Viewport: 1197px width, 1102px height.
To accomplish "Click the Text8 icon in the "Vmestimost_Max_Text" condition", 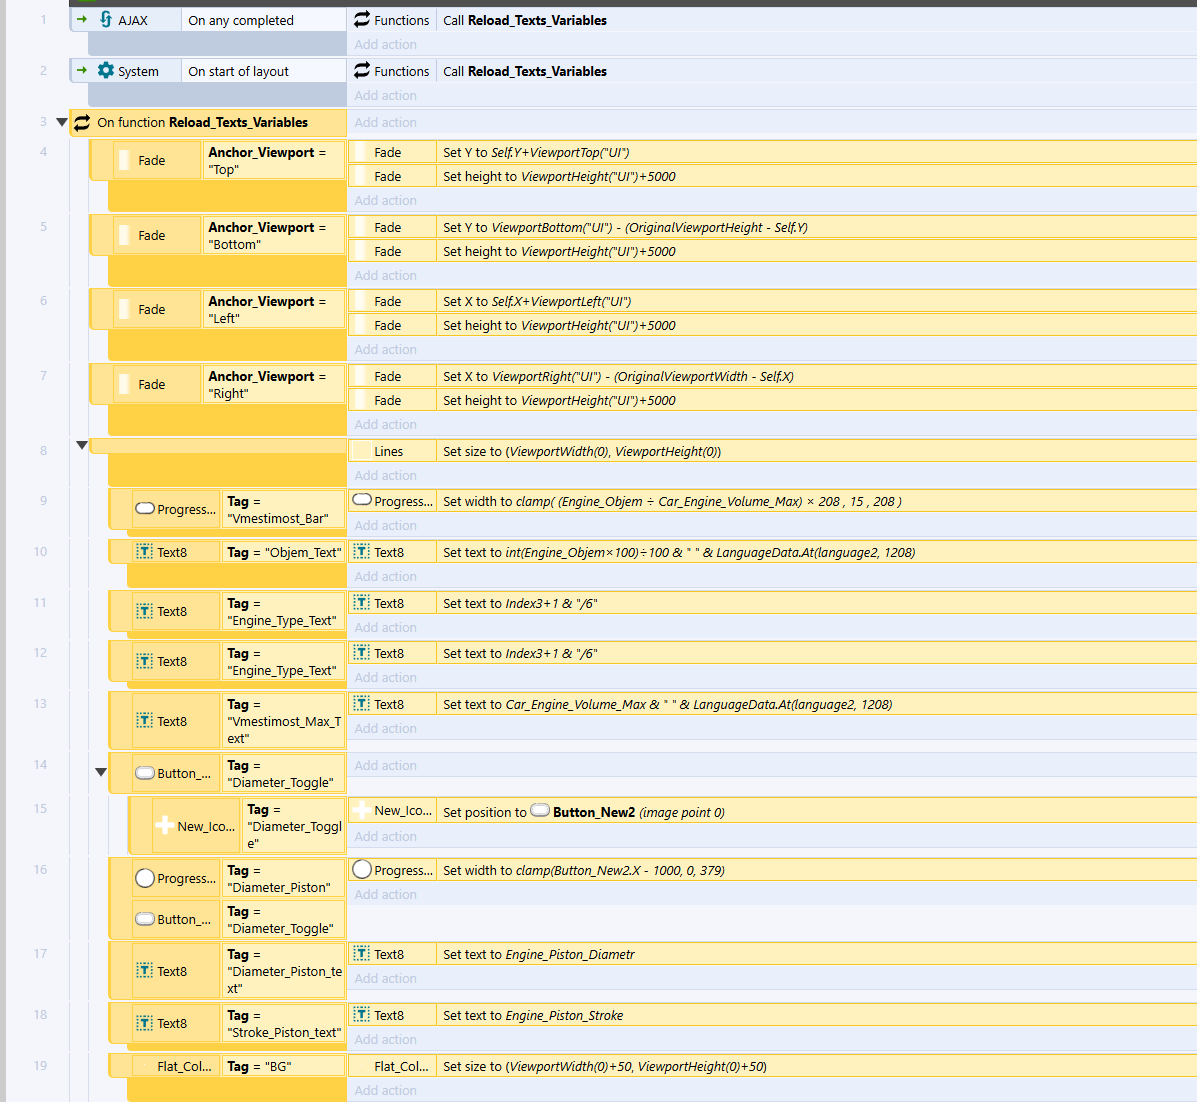I will pyautogui.click(x=144, y=721).
